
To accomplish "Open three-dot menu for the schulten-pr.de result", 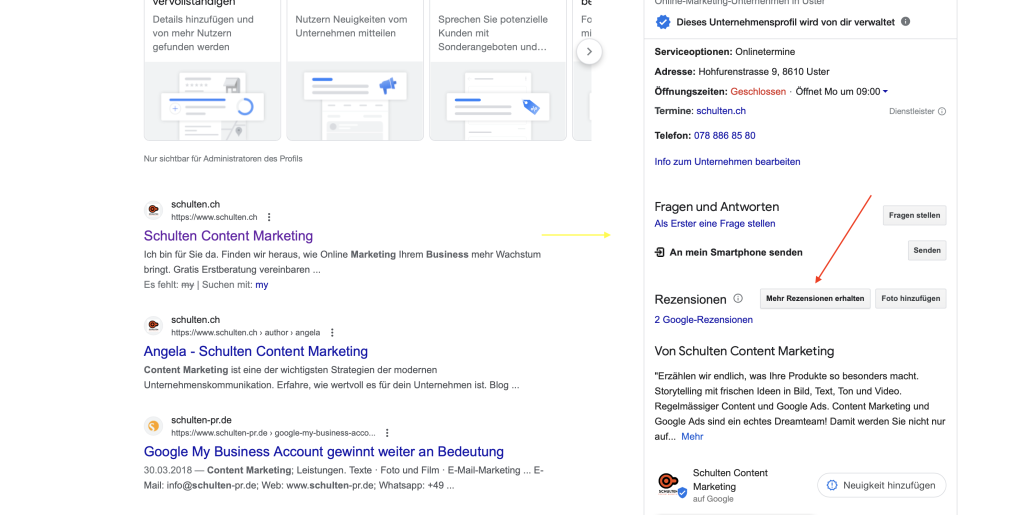I will point(386,433).
